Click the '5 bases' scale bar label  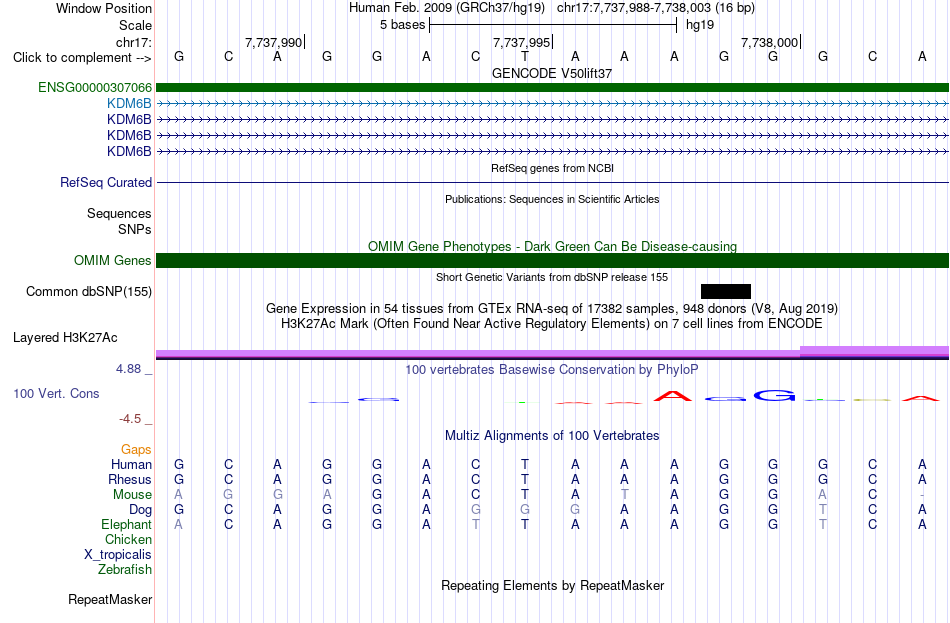pos(403,25)
